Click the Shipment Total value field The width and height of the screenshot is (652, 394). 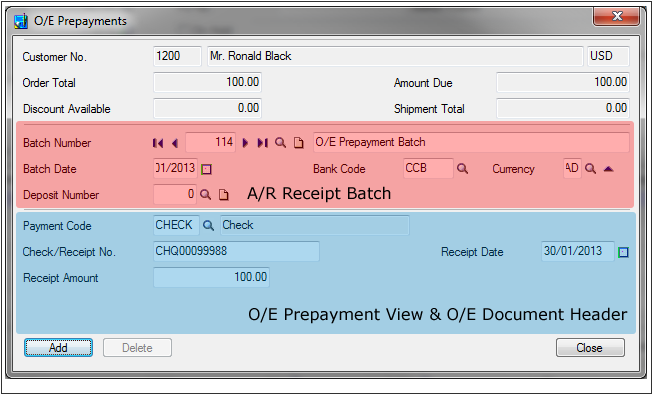563,108
